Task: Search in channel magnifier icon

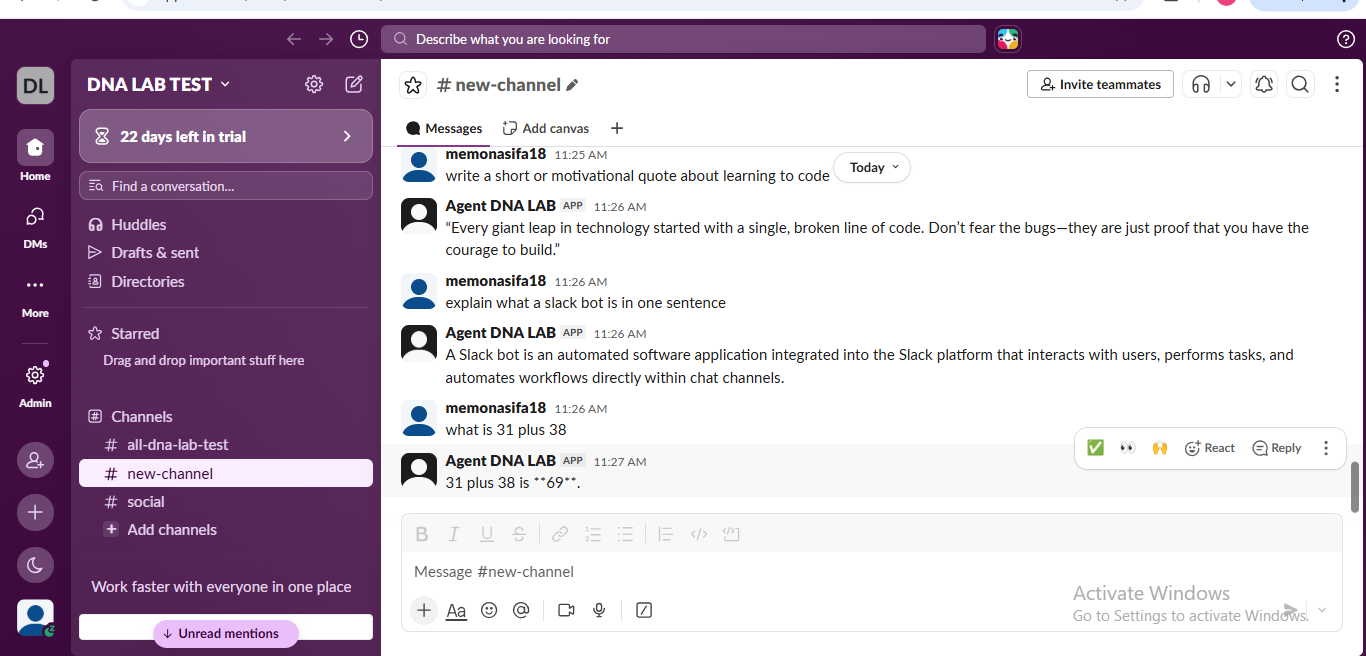Action: (x=1300, y=85)
